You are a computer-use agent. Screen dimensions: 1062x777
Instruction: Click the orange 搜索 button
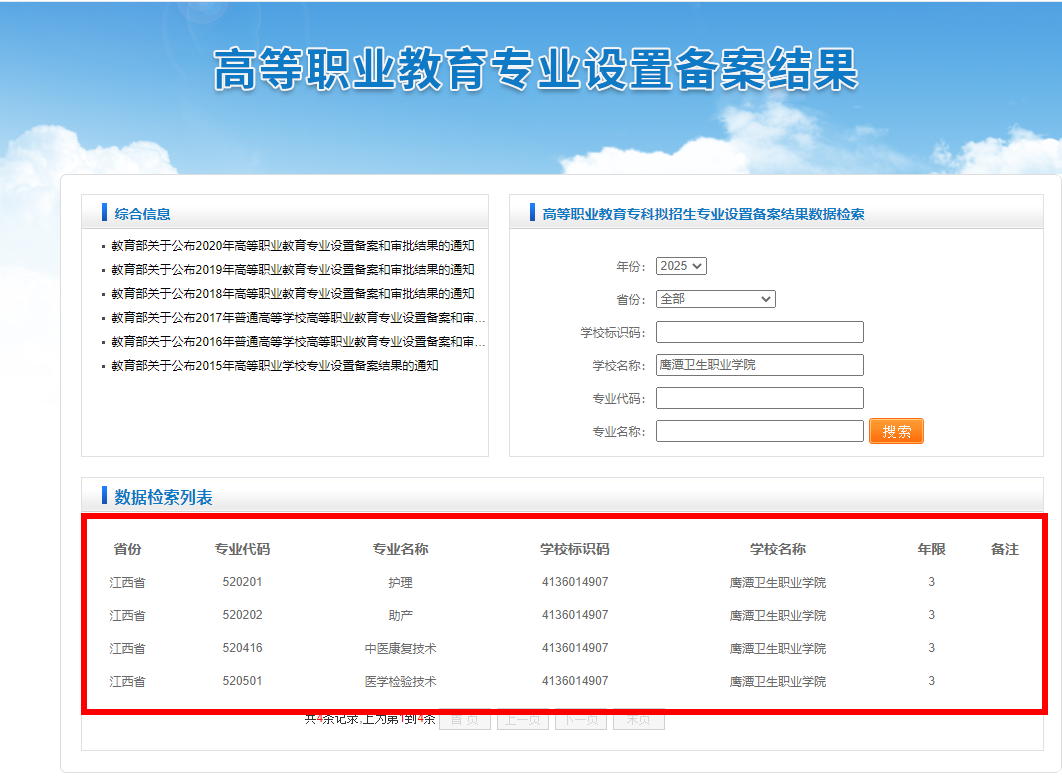point(896,432)
